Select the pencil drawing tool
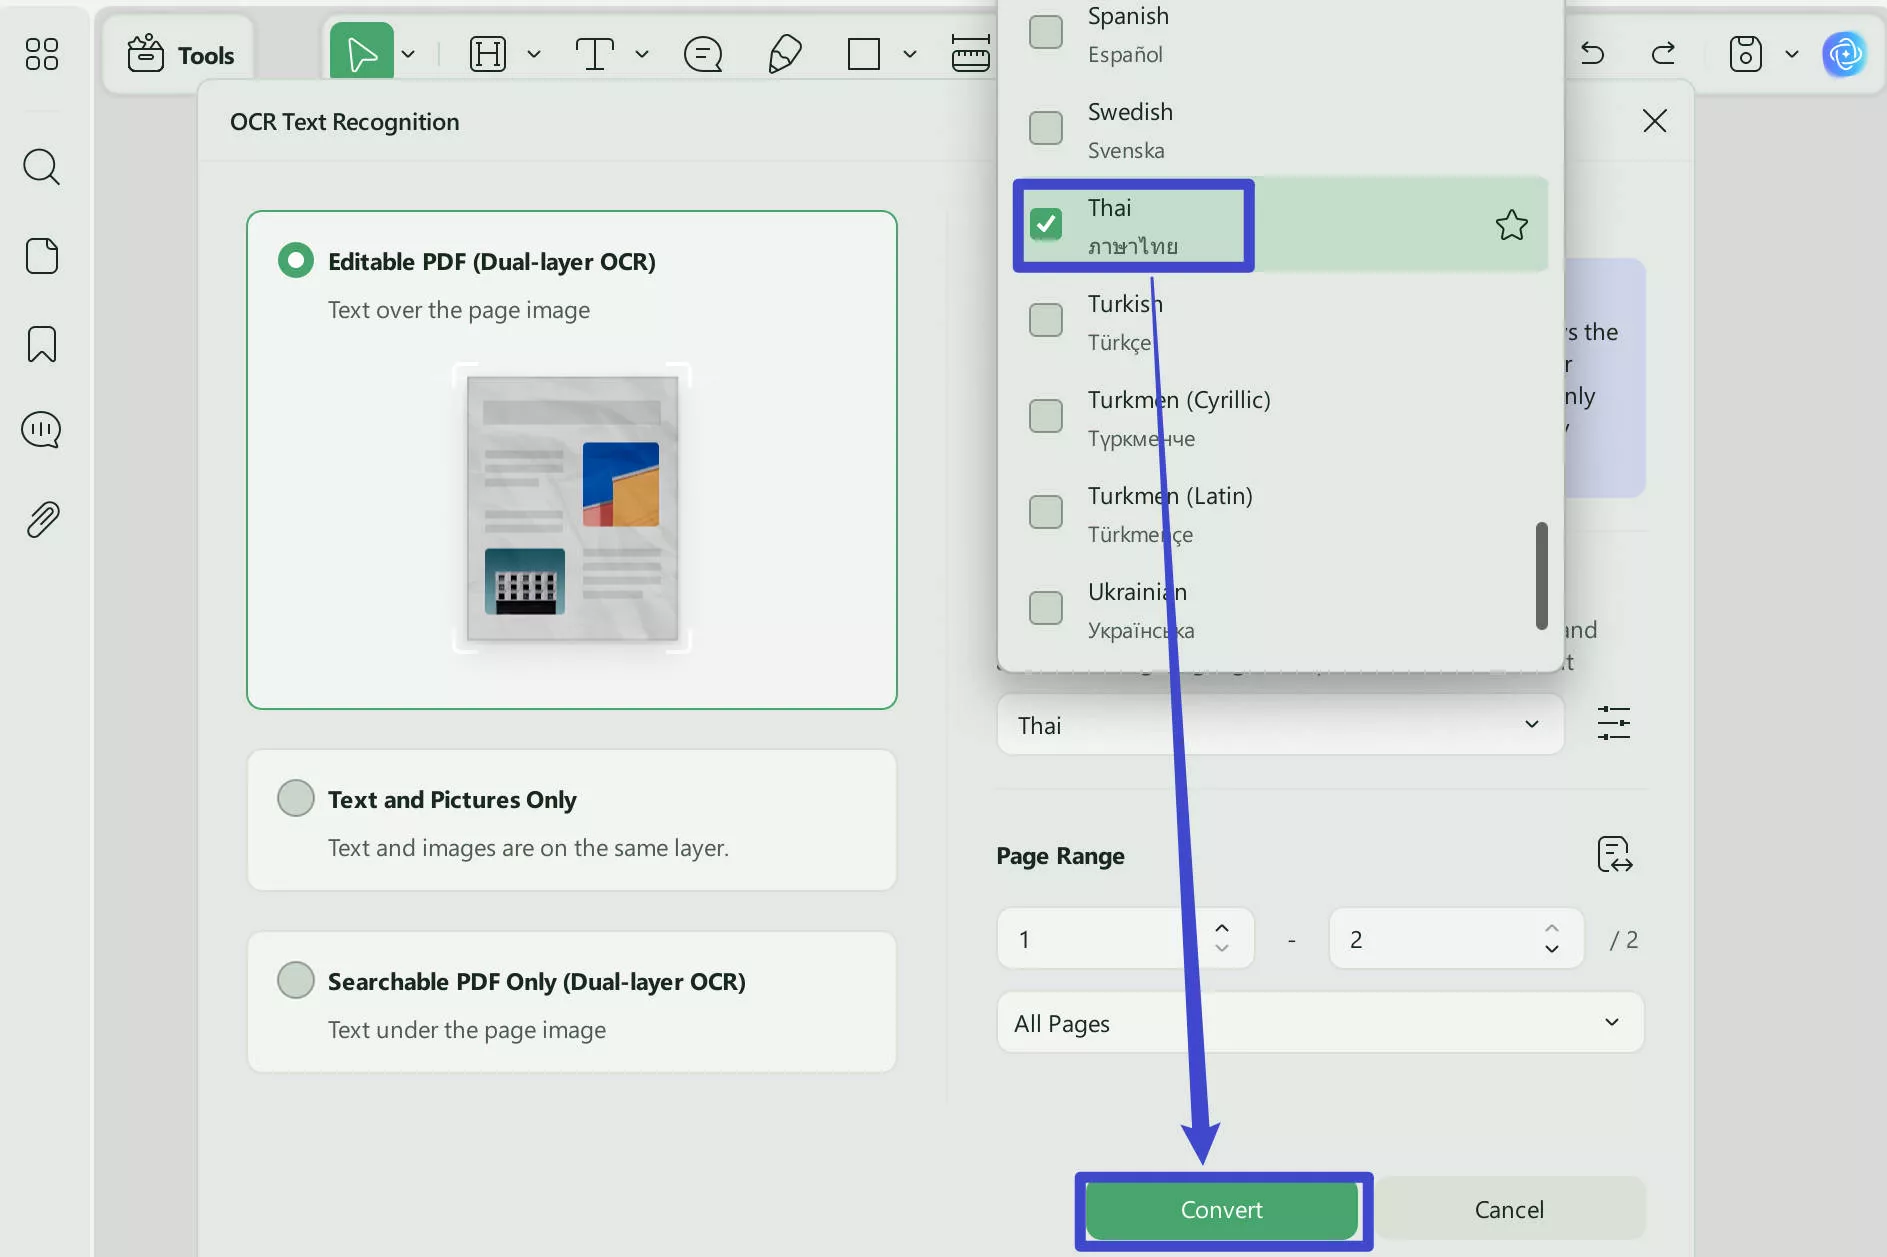The image size is (1887, 1257). point(785,54)
